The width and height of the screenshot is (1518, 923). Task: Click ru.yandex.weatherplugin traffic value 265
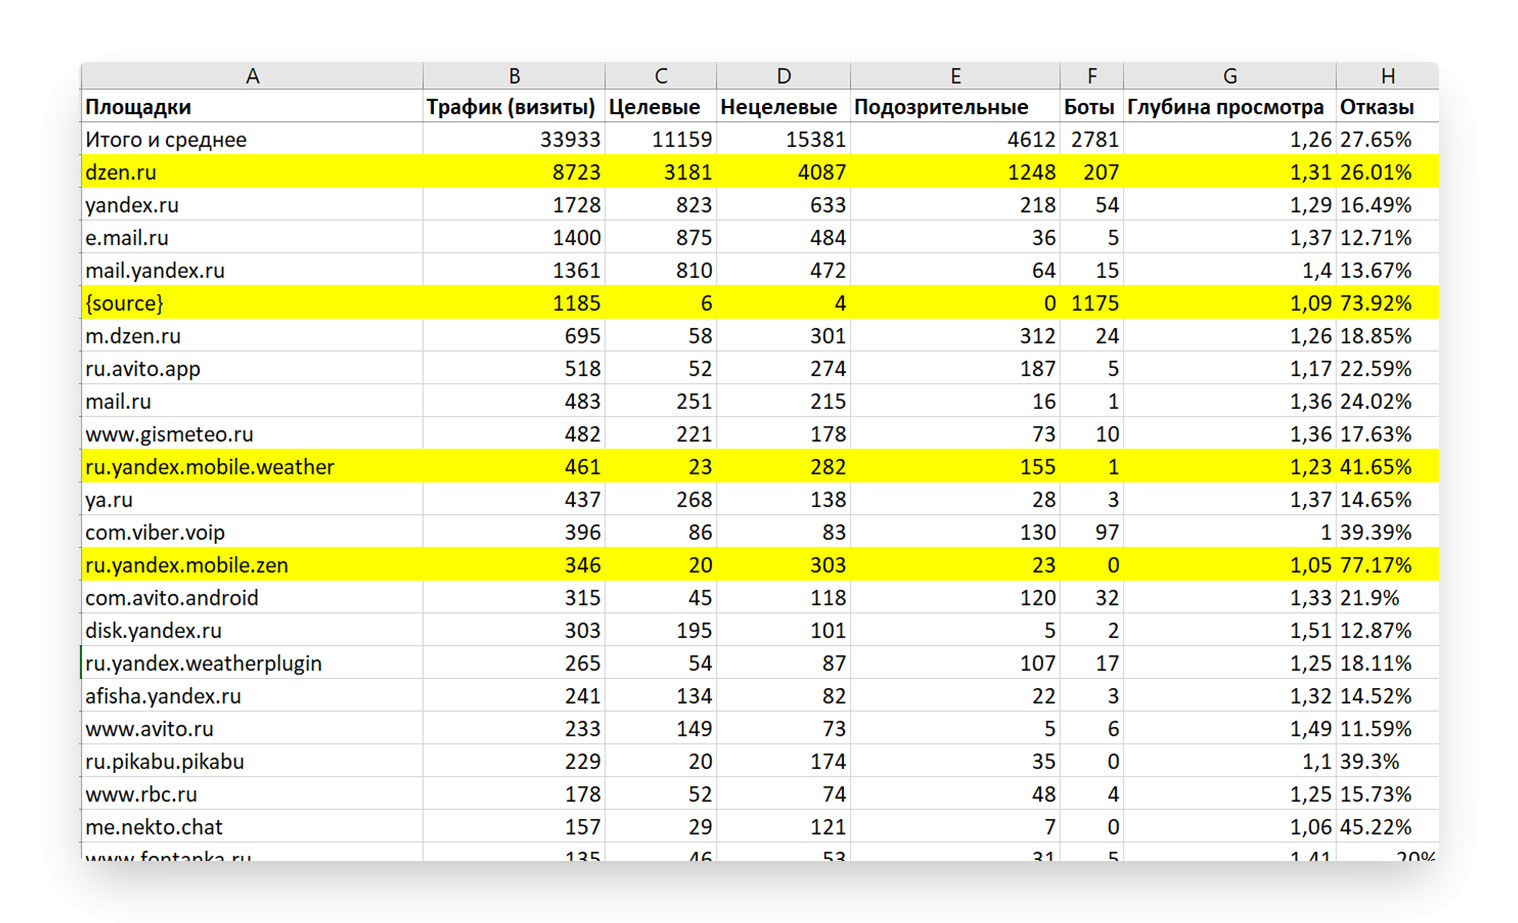point(514,663)
